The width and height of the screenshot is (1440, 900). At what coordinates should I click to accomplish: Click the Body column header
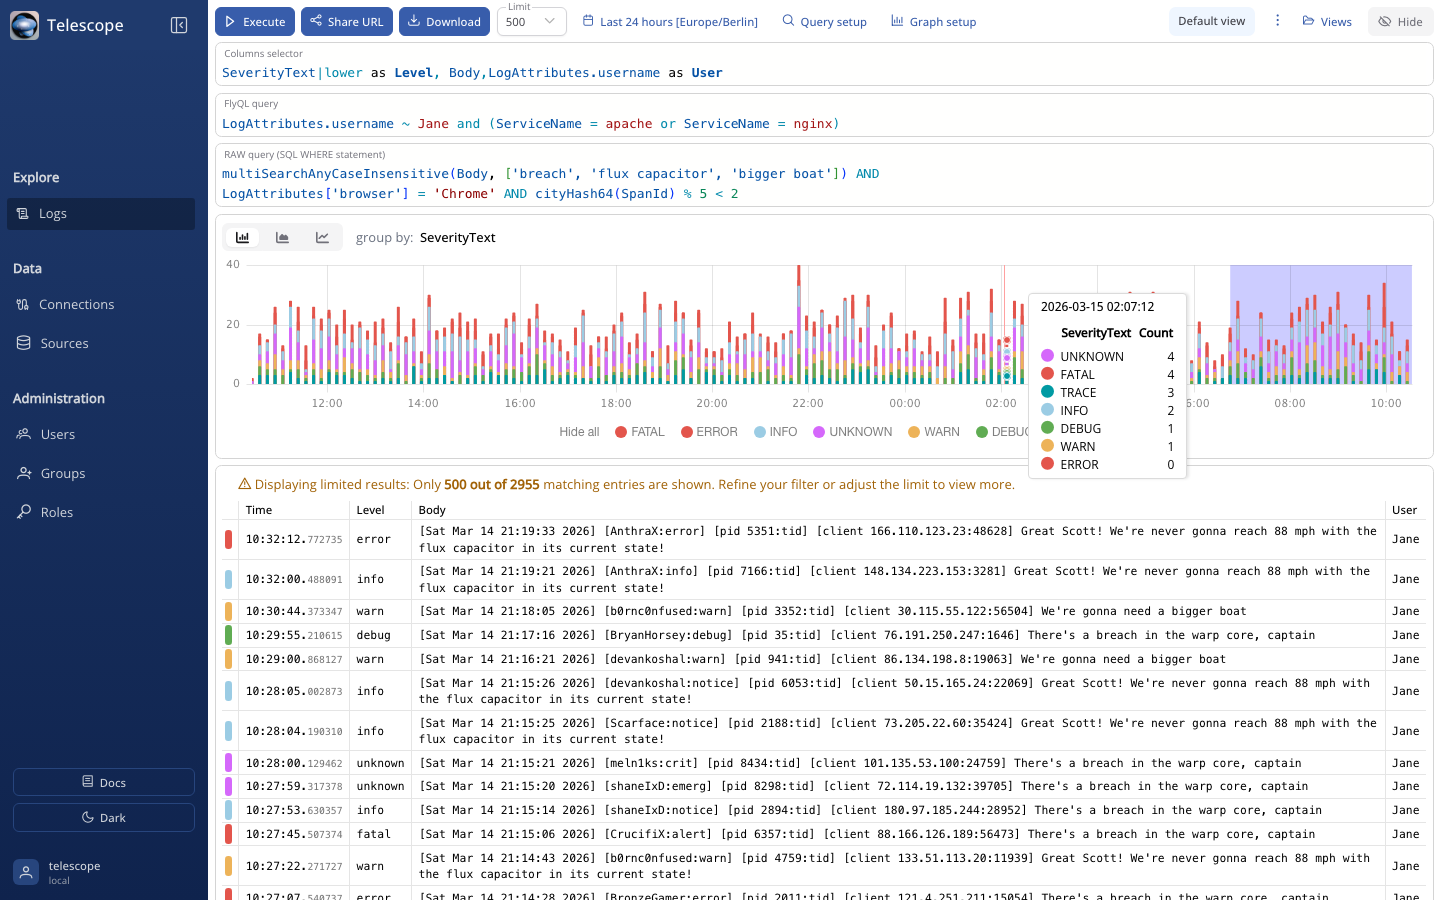[x=432, y=510]
